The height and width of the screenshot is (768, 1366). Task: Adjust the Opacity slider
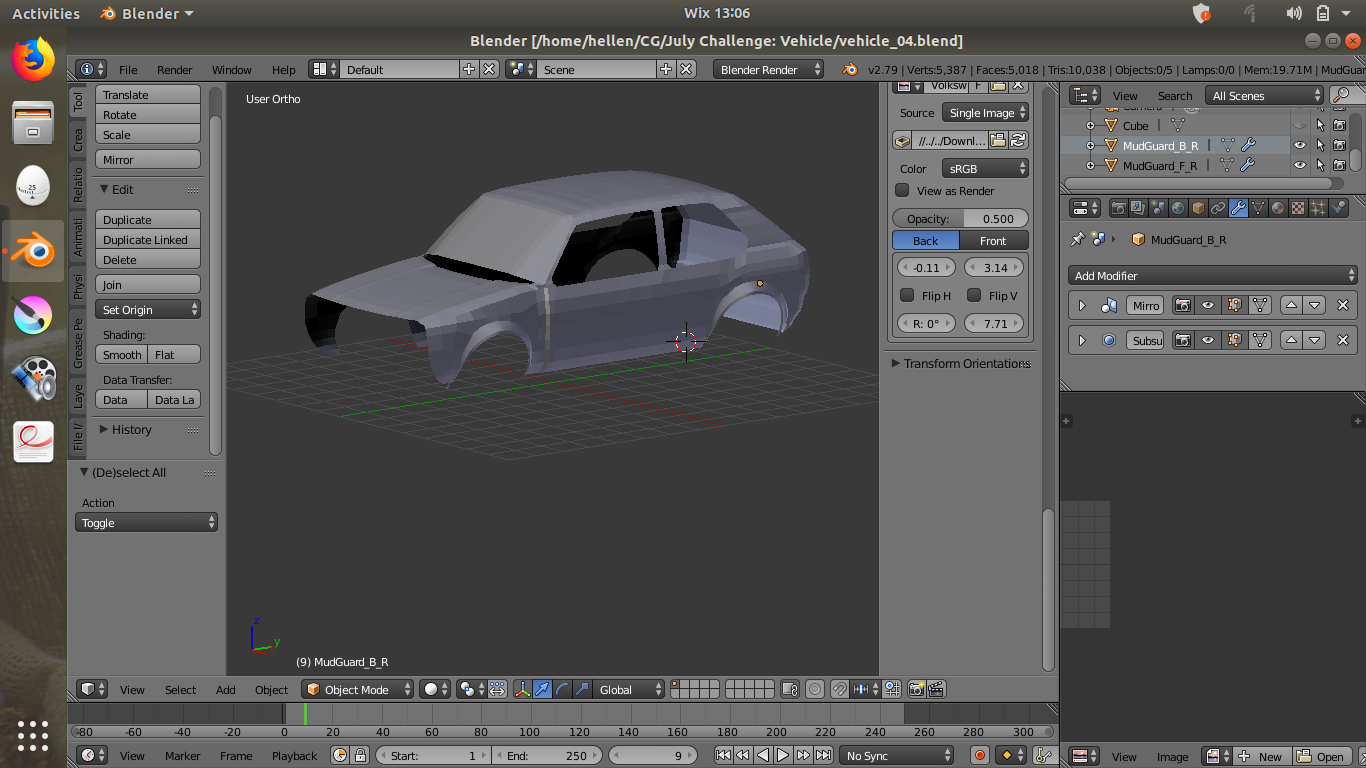coord(960,219)
